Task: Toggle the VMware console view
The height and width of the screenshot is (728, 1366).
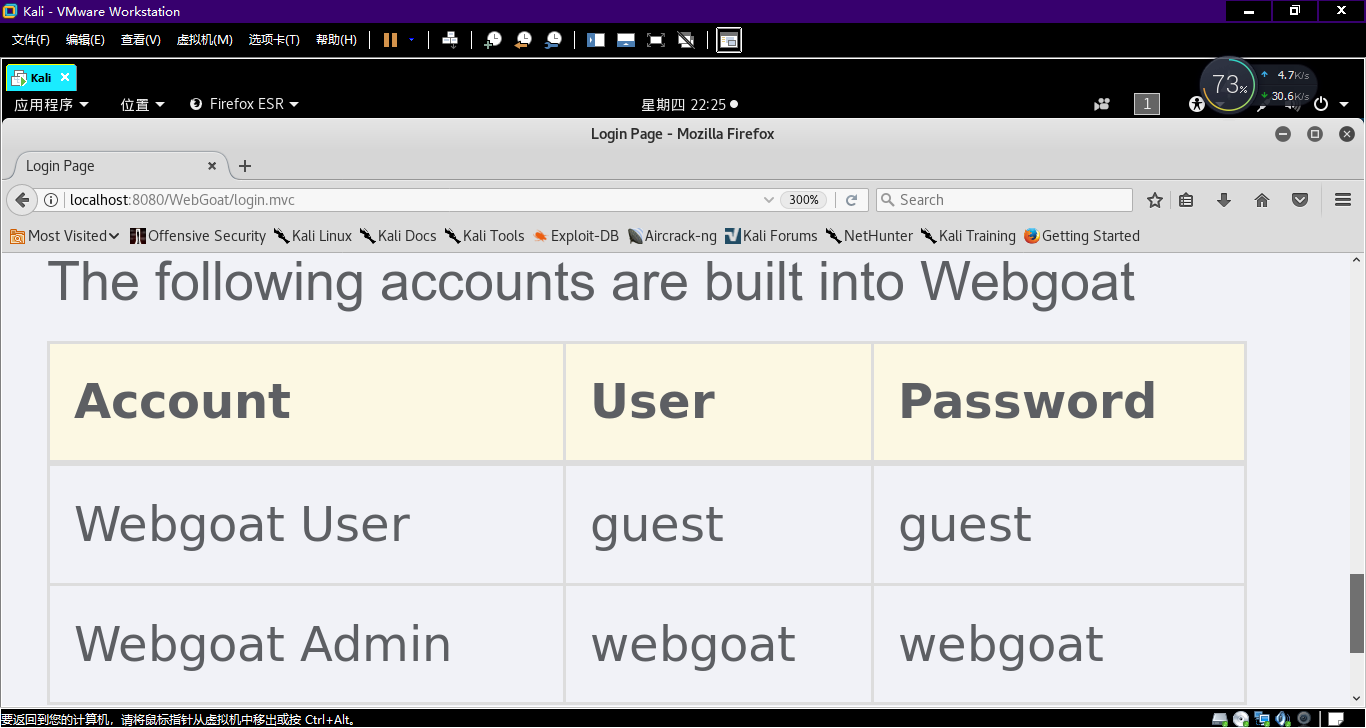Action: [729, 40]
